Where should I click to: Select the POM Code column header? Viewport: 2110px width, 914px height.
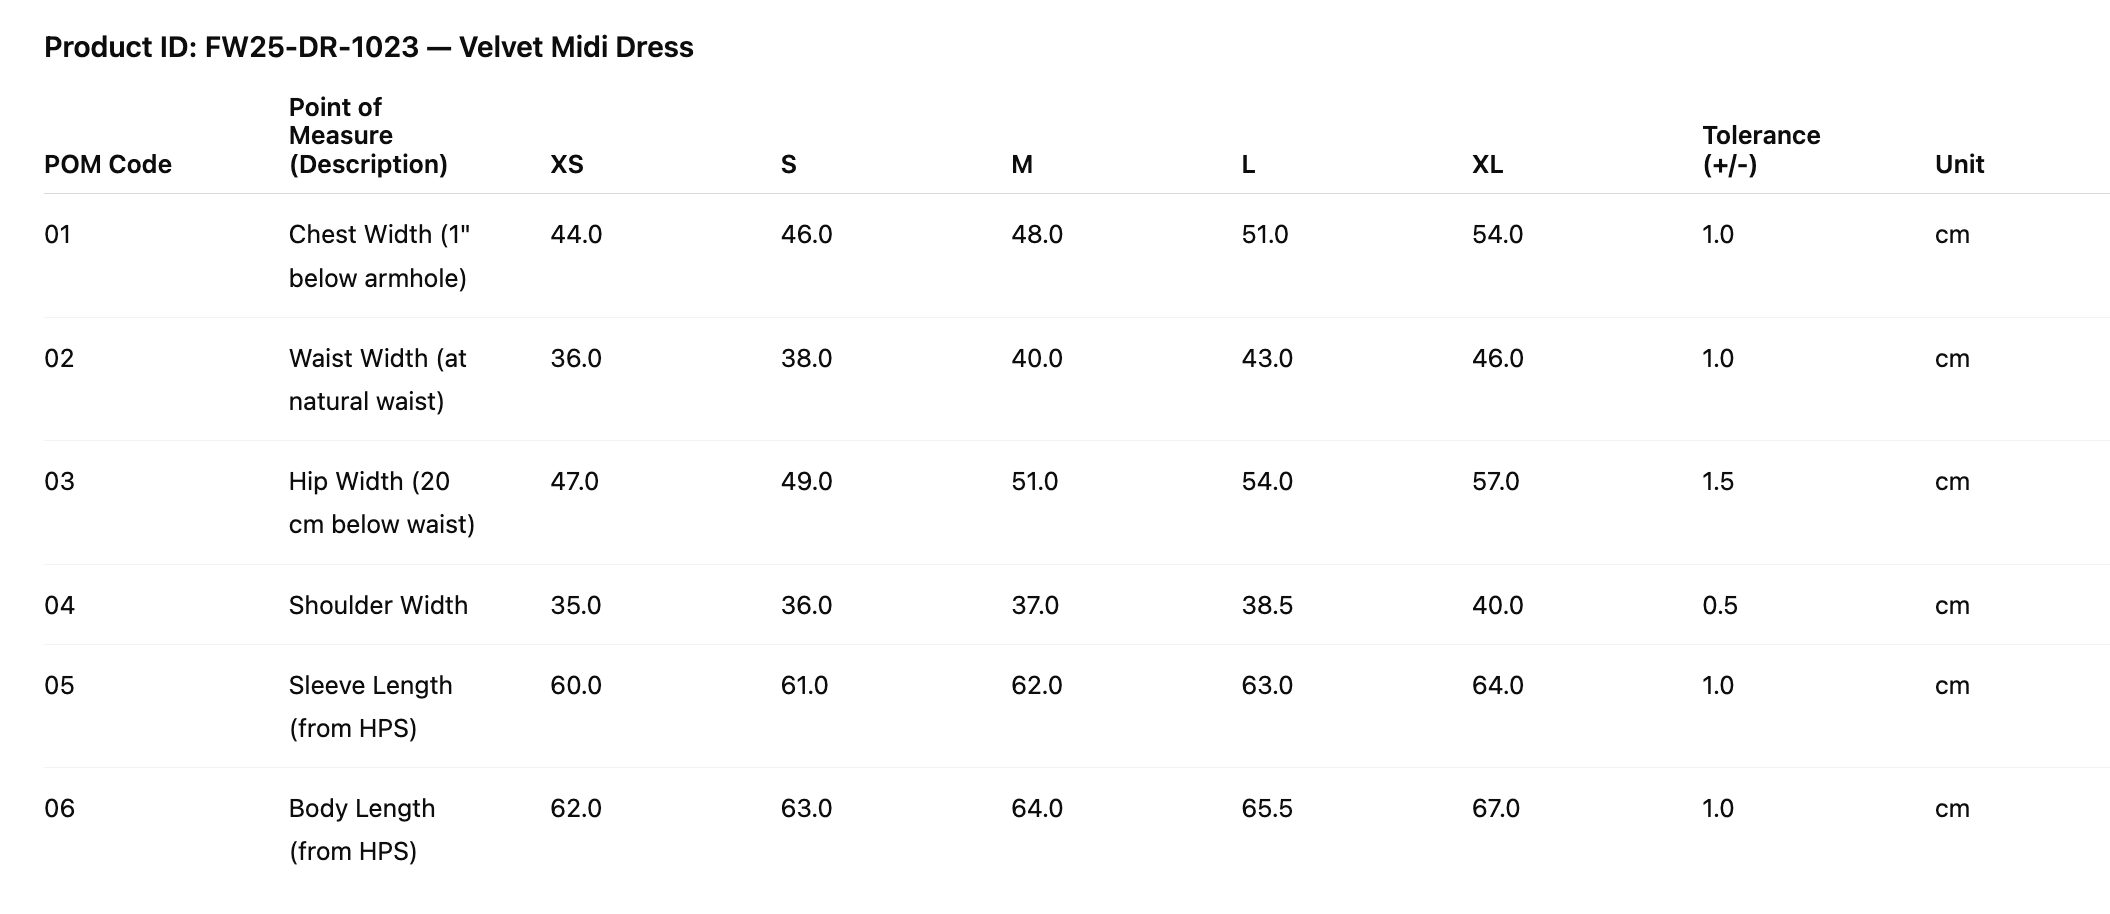[108, 164]
